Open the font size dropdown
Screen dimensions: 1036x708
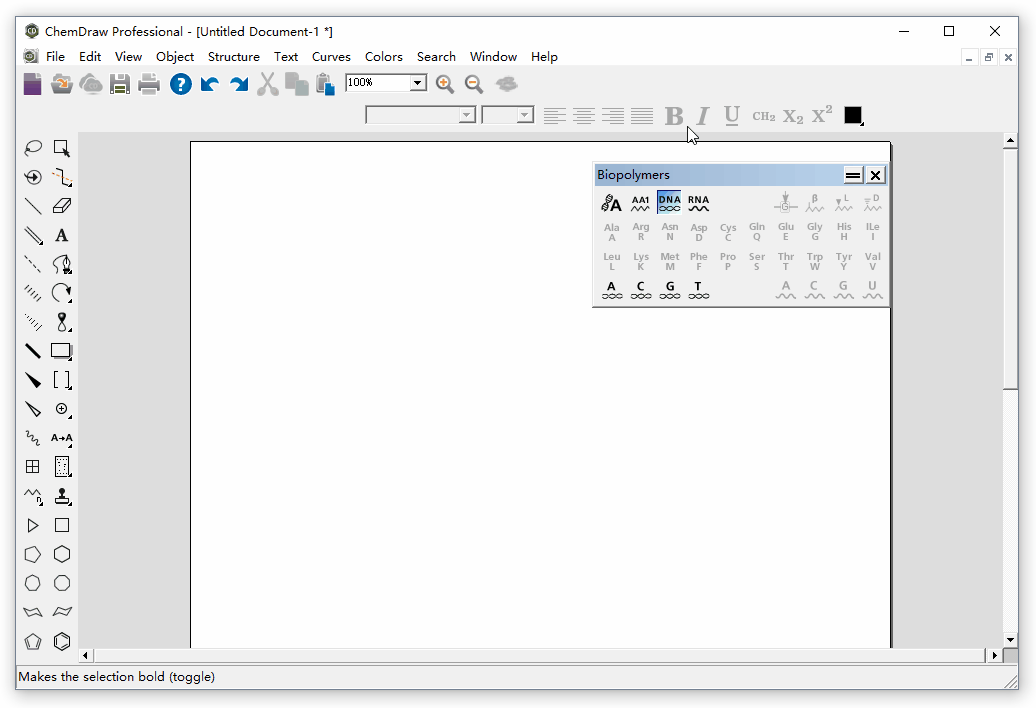coord(525,115)
